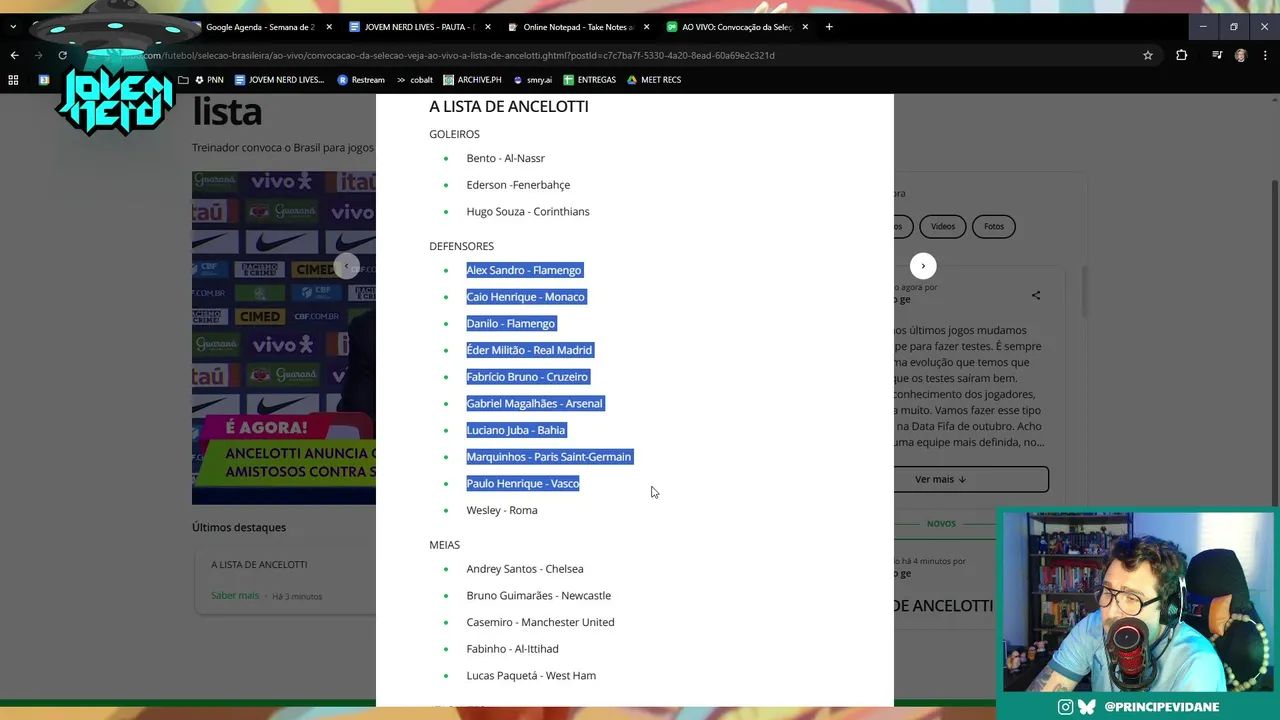Open the Chrome profile avatar

1241,55
